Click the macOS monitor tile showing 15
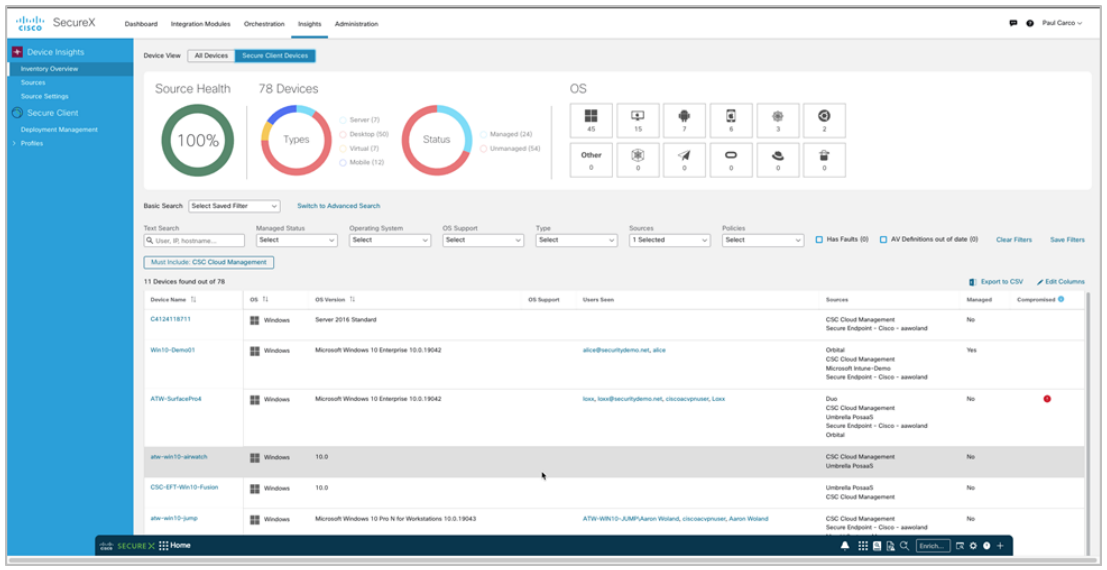This screenshot has width=1107, height=570. coord(638,121)
